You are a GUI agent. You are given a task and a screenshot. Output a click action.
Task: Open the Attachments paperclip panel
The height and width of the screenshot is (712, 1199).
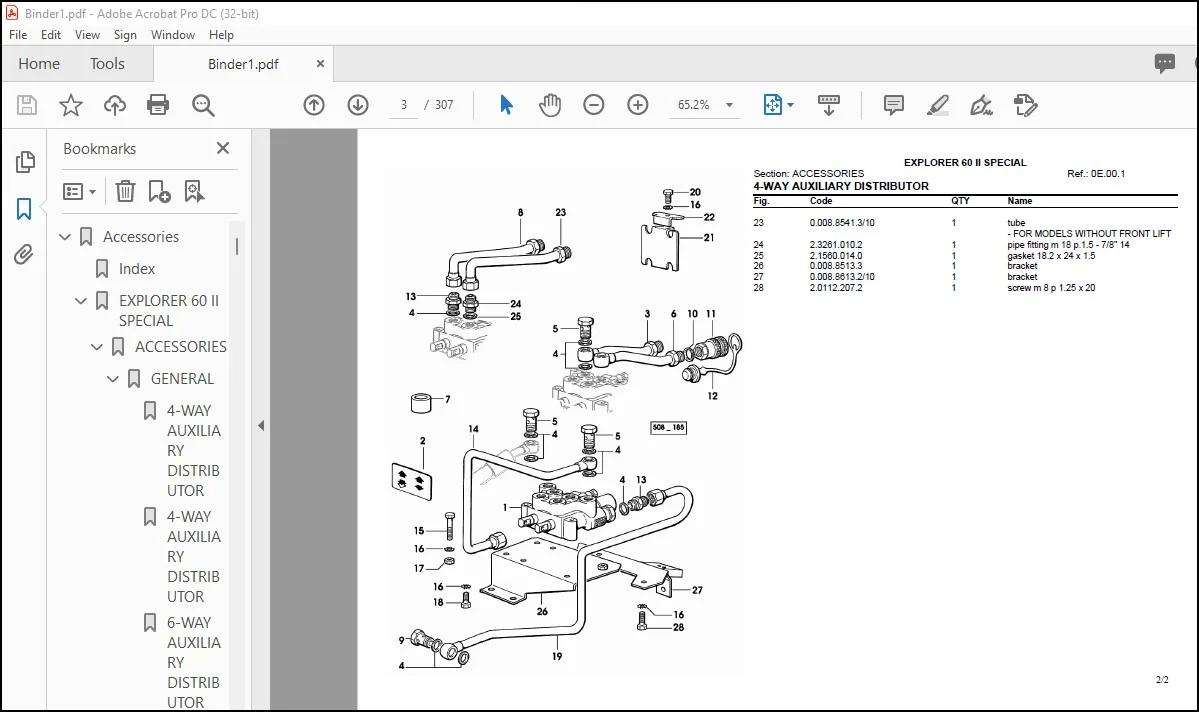(x=24, y=255)
